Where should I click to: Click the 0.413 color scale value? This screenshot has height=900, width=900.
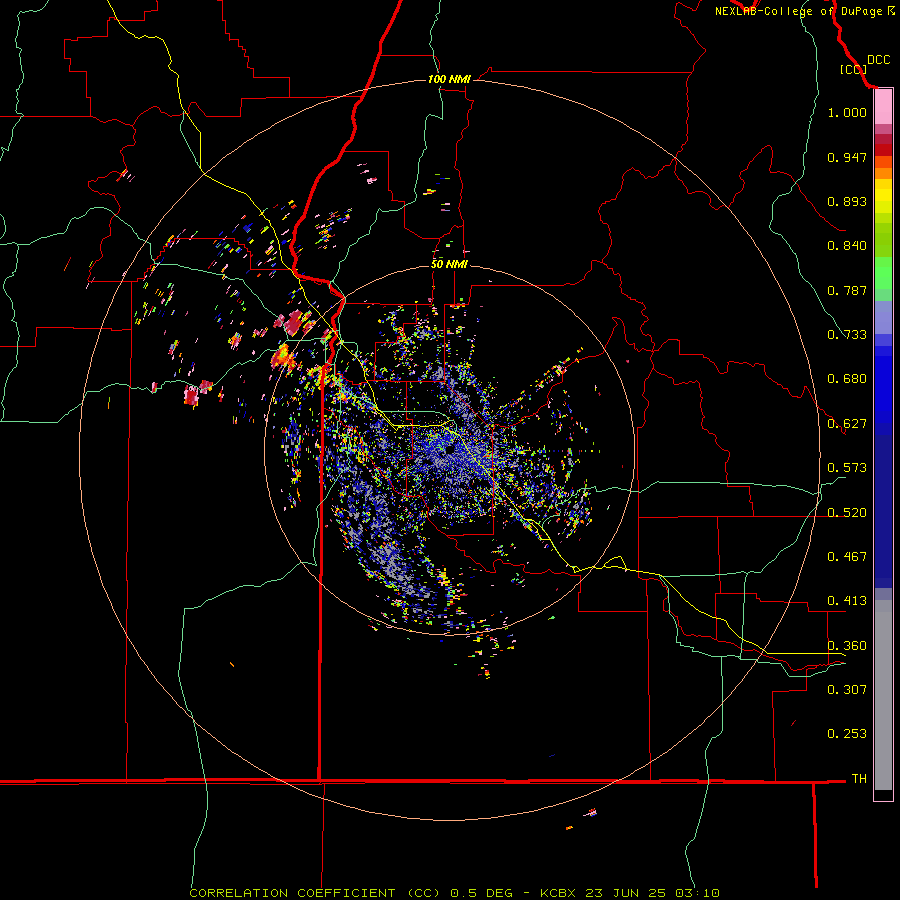coord(847,601)
